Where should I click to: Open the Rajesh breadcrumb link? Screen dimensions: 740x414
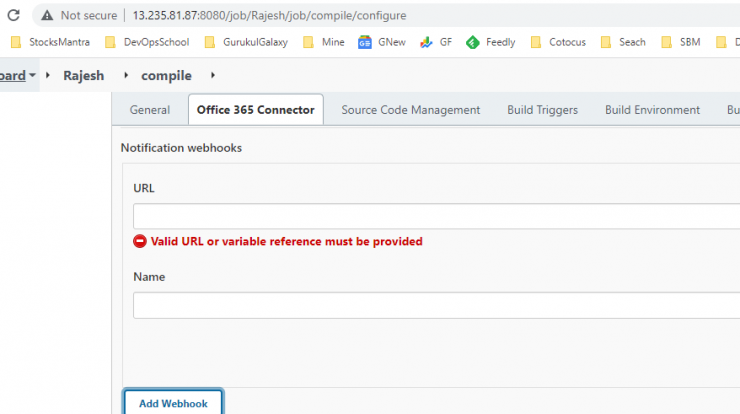[84, 76]
